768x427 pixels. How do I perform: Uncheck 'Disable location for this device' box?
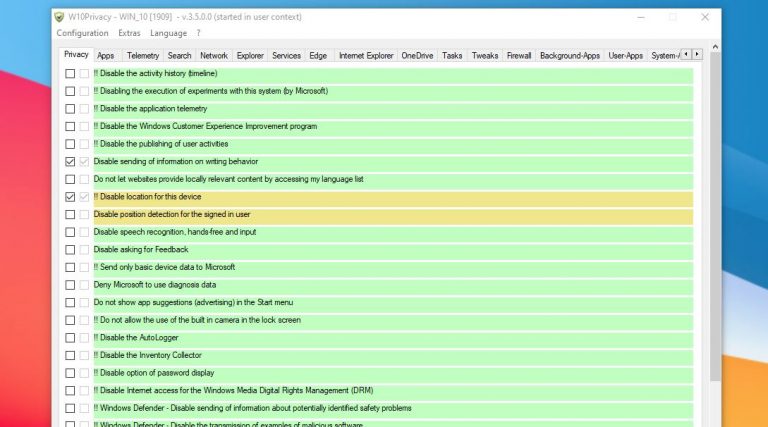pyautogui.click(x=70, y=197)
